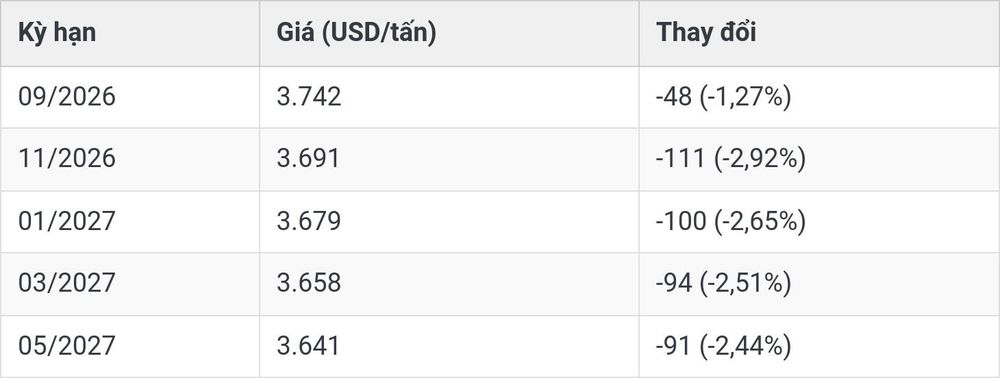Select the price value 3.641

[308, 345]
